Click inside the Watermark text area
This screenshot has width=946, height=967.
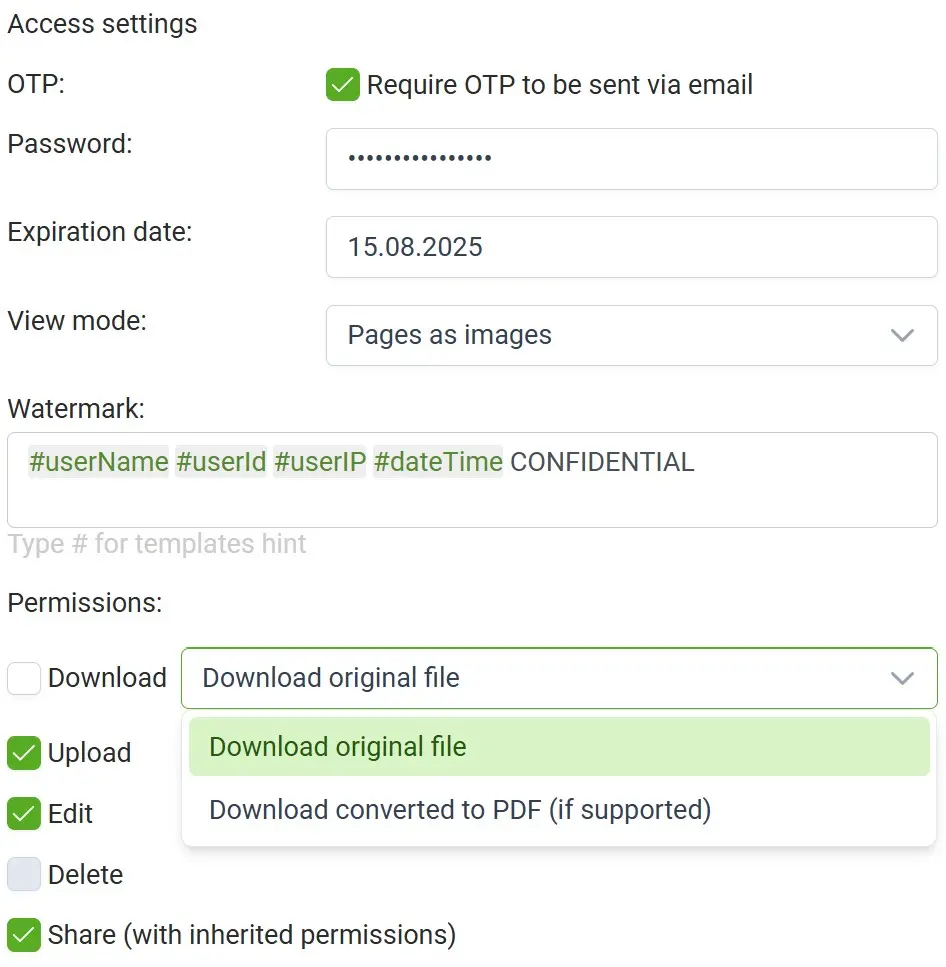click(470, 500)
